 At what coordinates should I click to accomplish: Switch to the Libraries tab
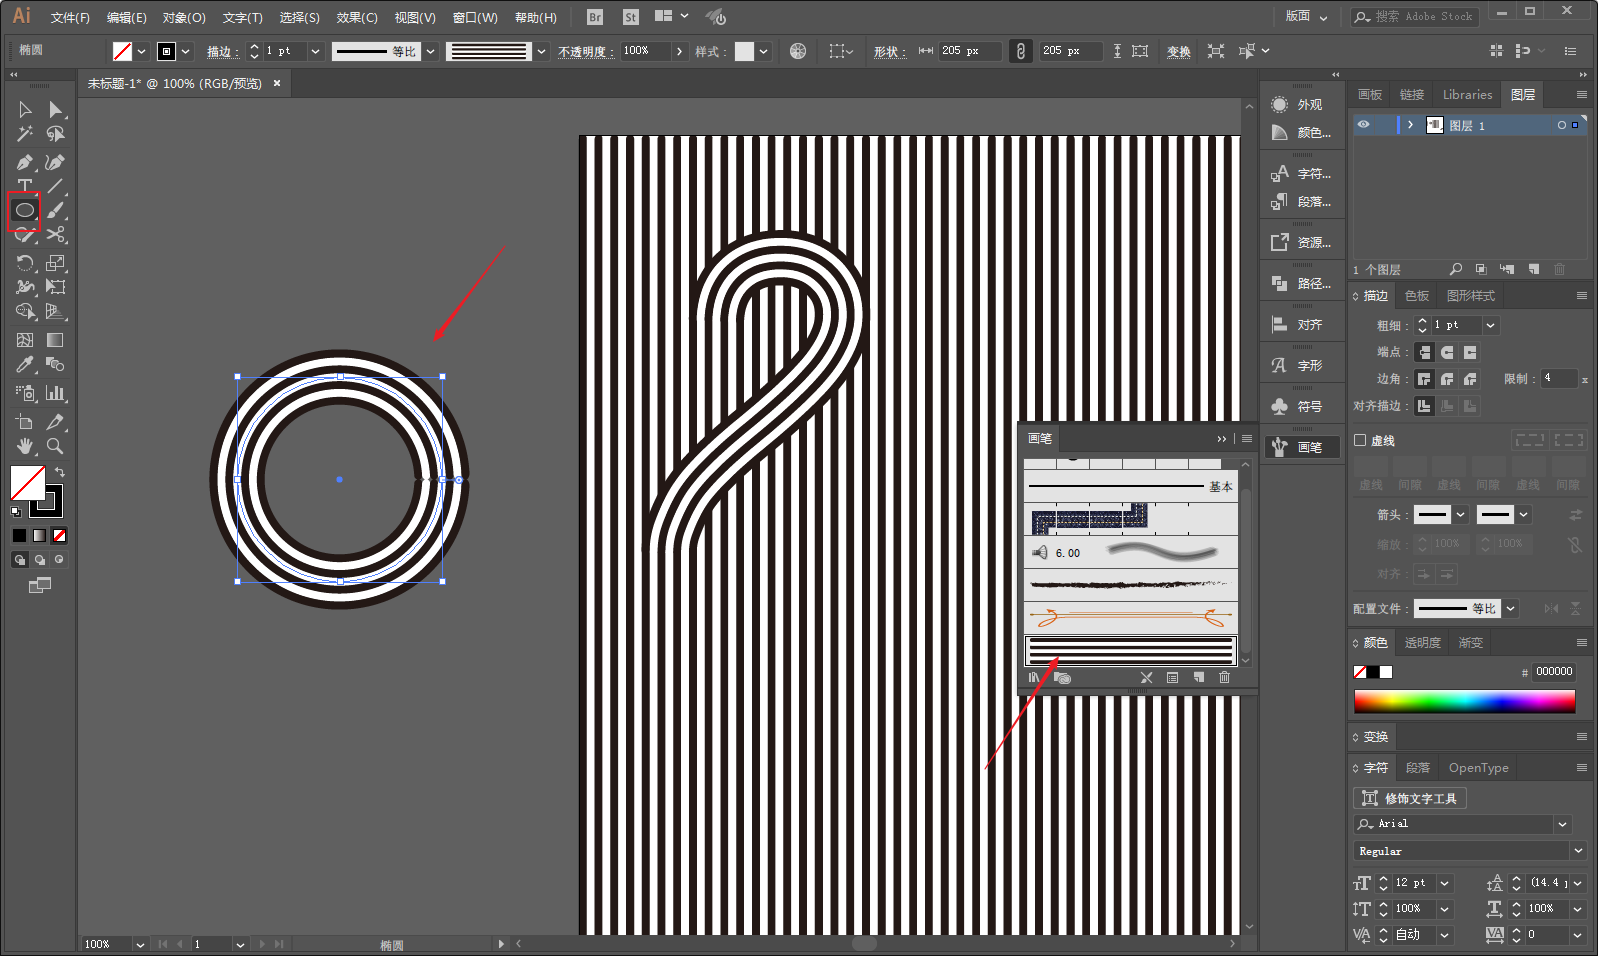tap(1467, 95)
